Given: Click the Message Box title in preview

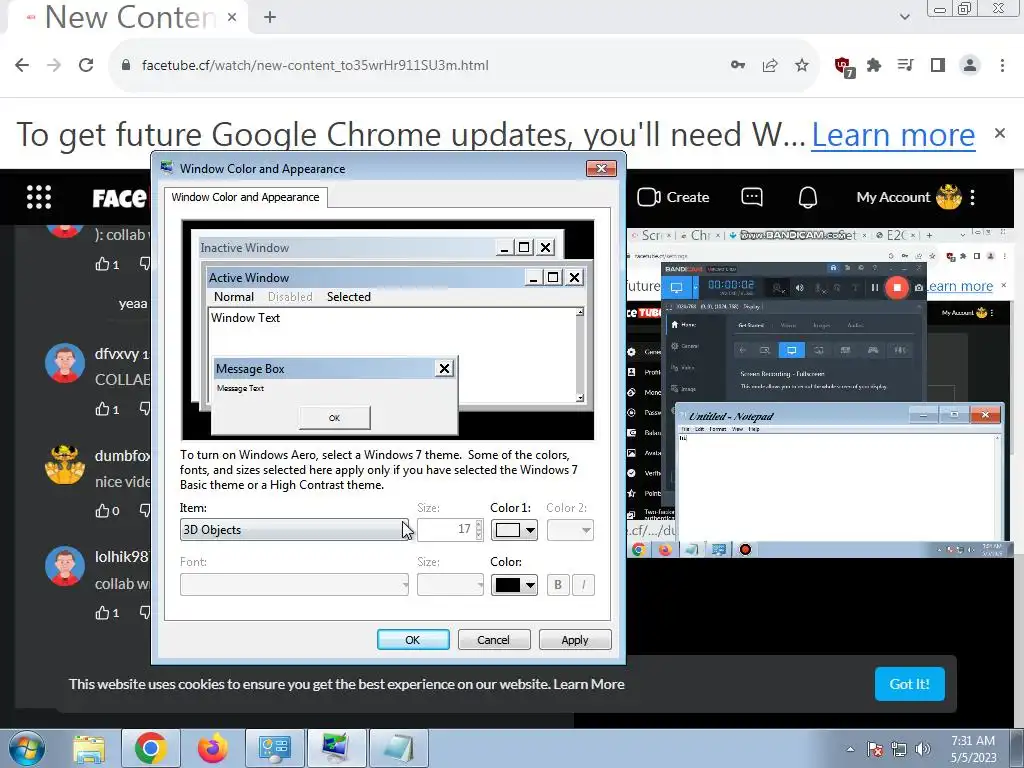Looking at the screenshot, I should tap(250, 369).
